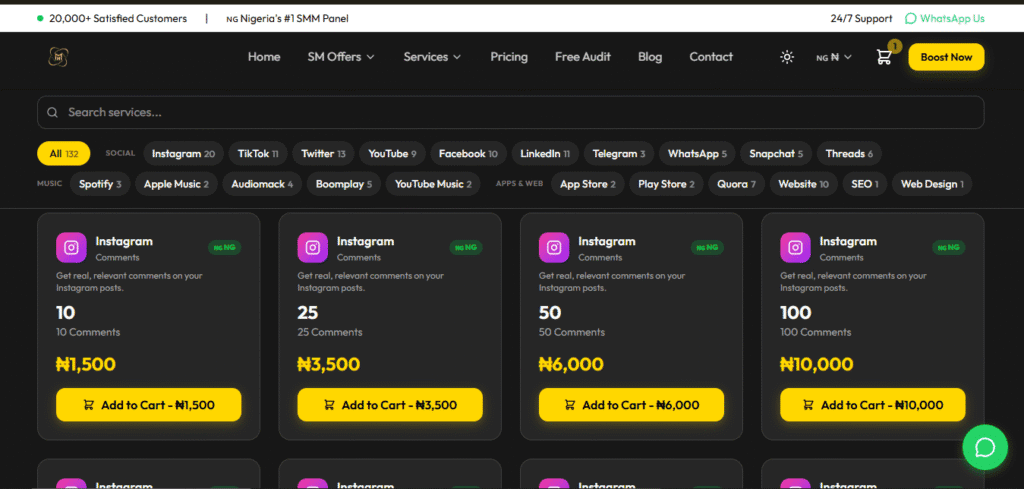Expand the SM Offers dropdown menu
The image size is (1024, 489).
click(x=341, y=57)
